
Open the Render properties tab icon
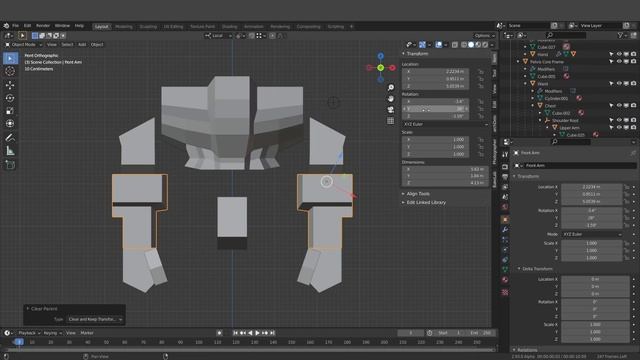(x=505, y=167)
